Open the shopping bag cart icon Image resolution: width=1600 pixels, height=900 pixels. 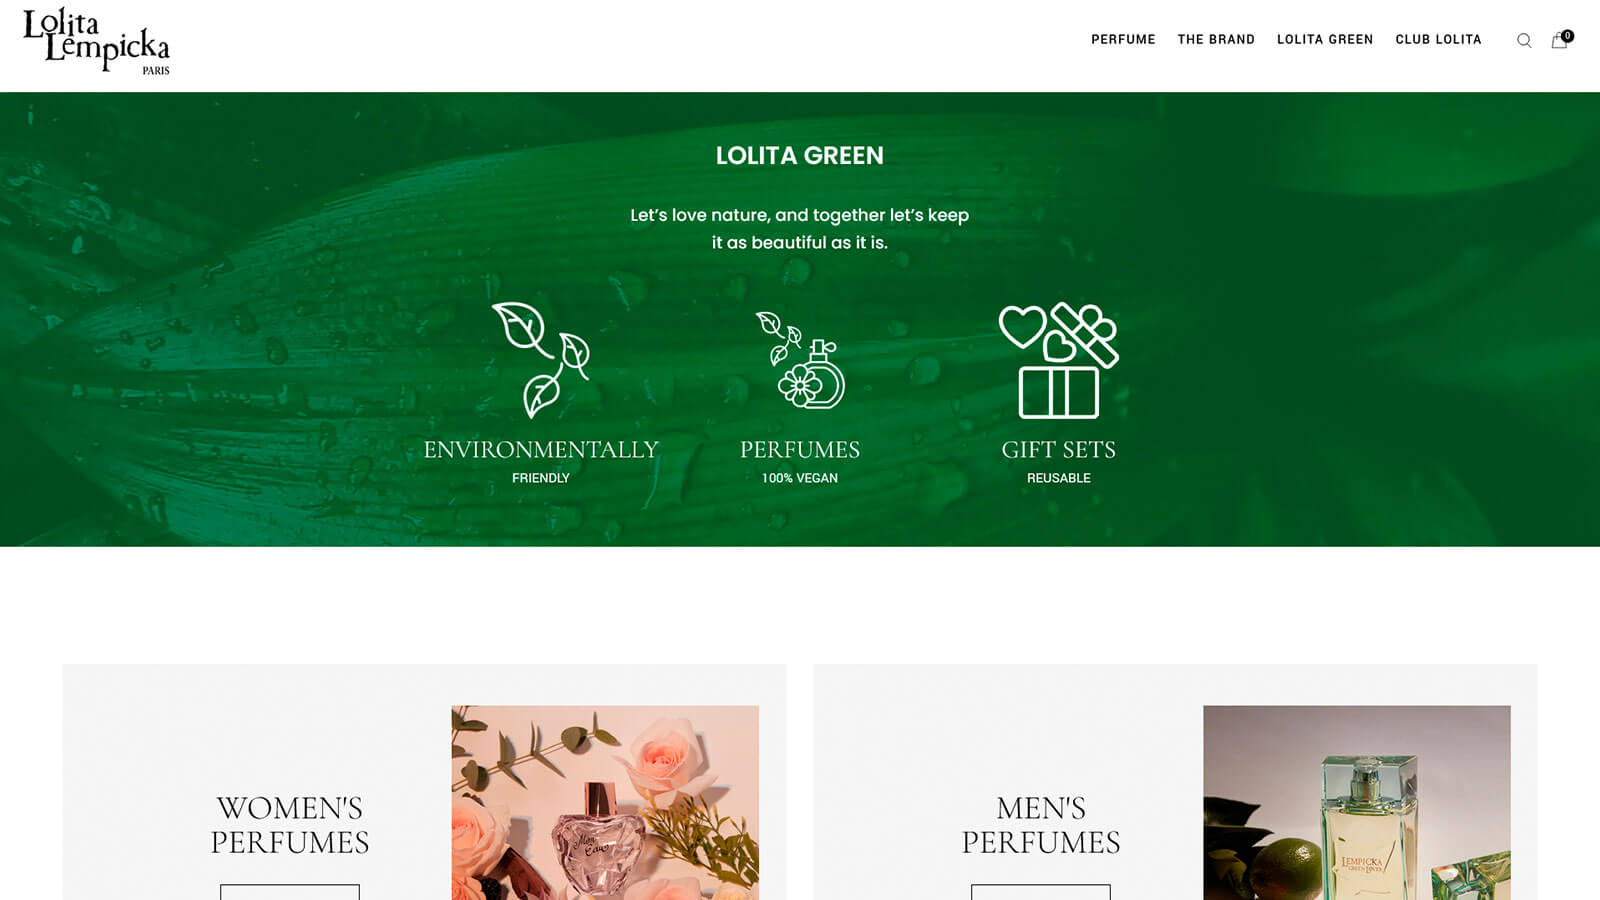(1561, 40)
